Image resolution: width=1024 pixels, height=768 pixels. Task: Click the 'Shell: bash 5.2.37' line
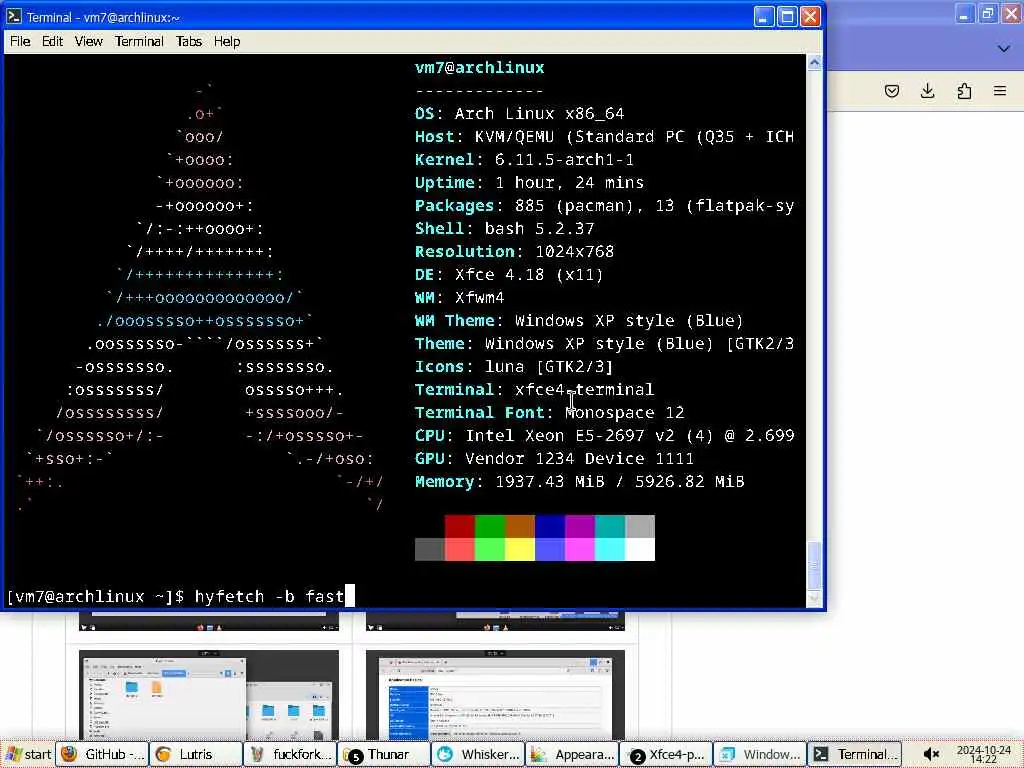pyautogui.click(x=505, y=229)
